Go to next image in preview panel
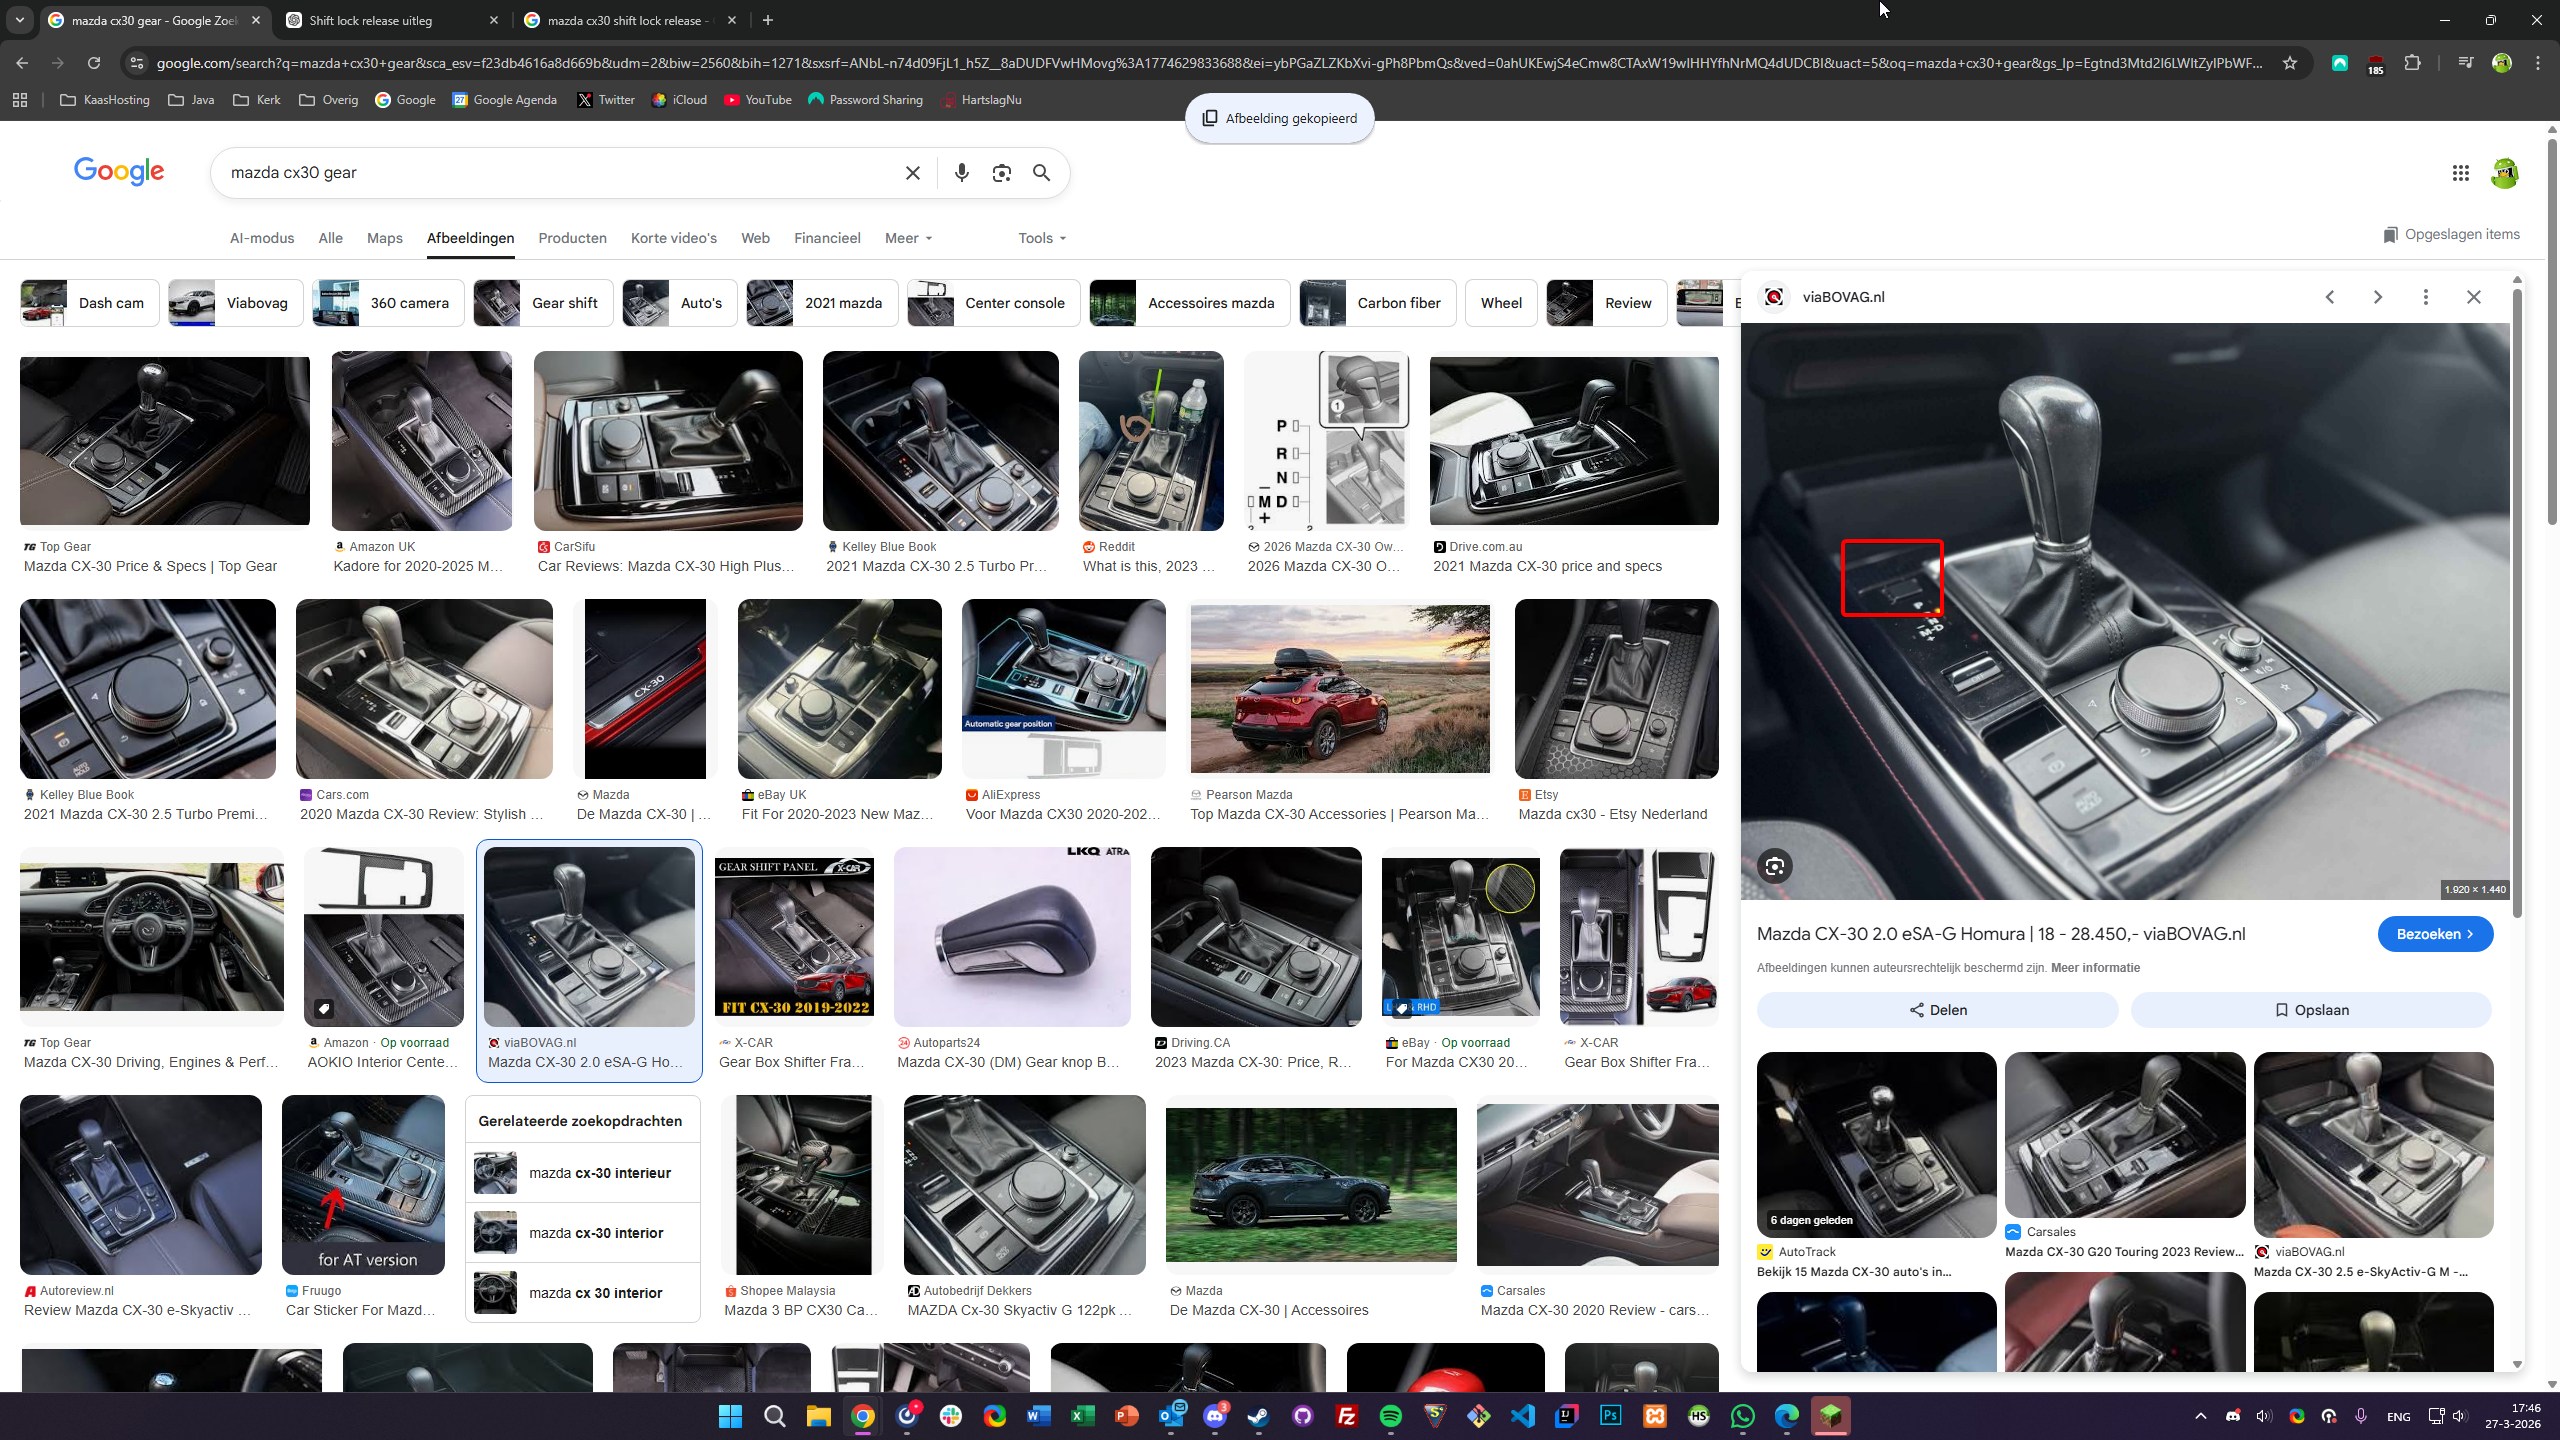The width and height of the screenshot is (2560, 1440). (2378, 297)
